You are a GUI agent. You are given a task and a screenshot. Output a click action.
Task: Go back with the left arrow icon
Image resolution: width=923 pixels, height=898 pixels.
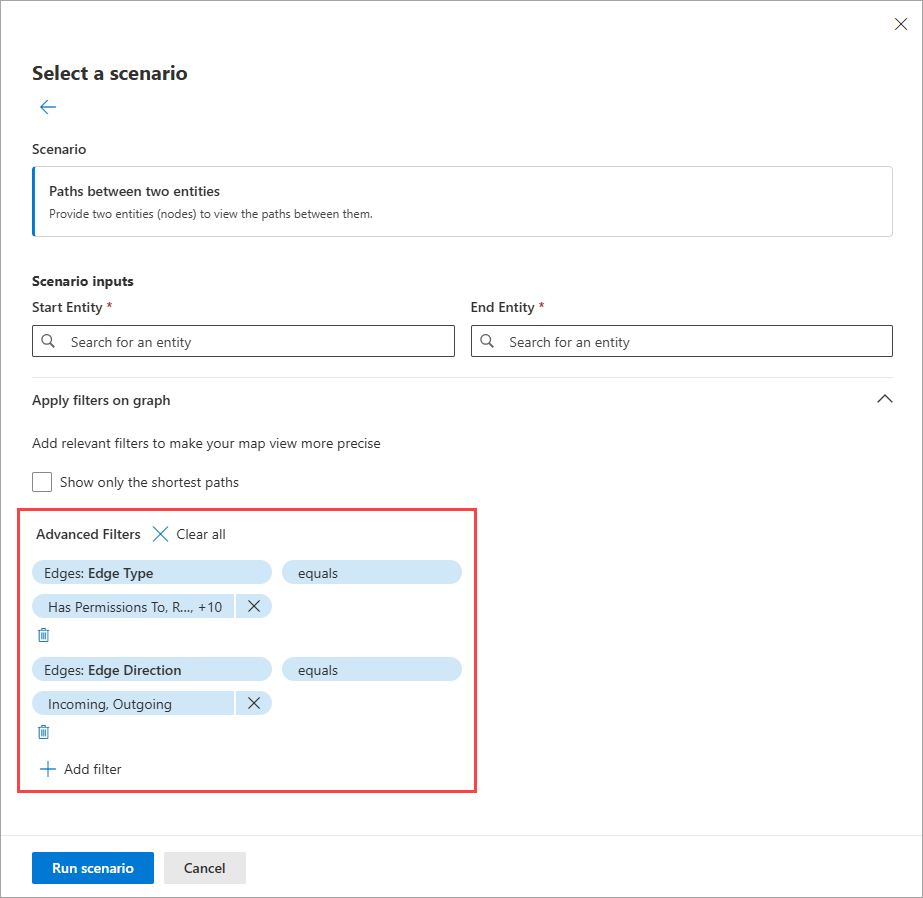pyautogui.click(x=48, y=107)
